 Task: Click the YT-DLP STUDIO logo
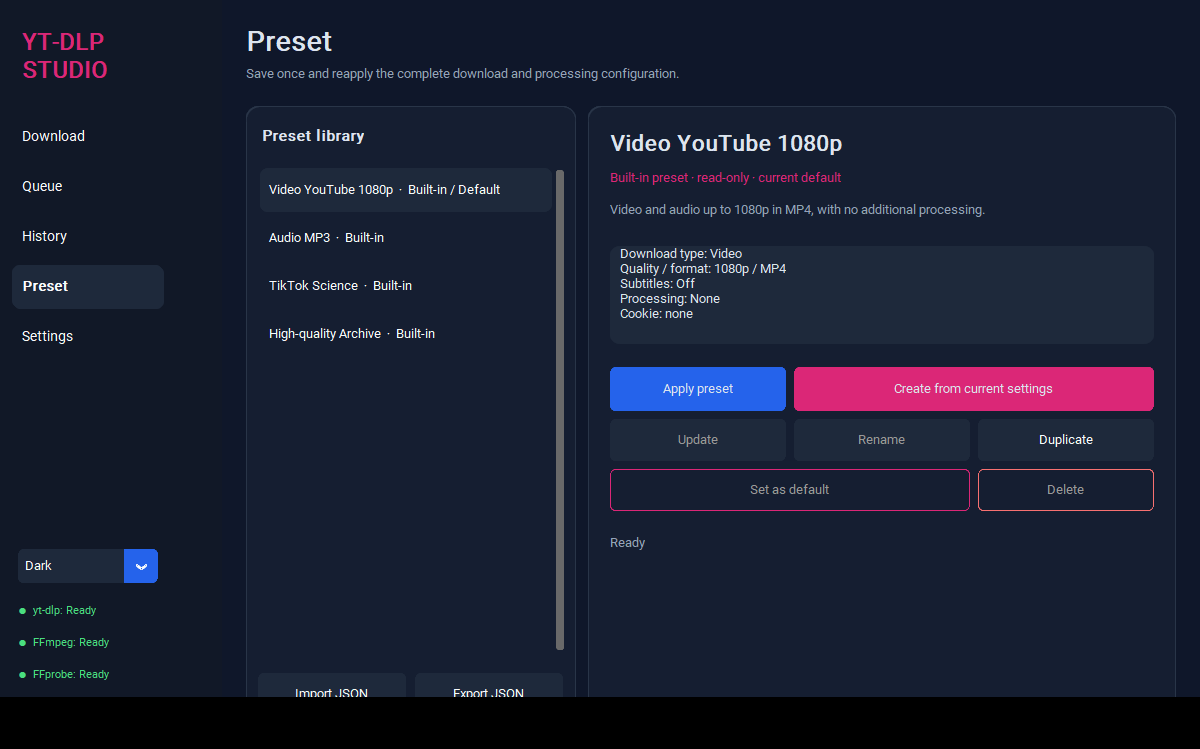pyautogui.click(x=65, y=56)
